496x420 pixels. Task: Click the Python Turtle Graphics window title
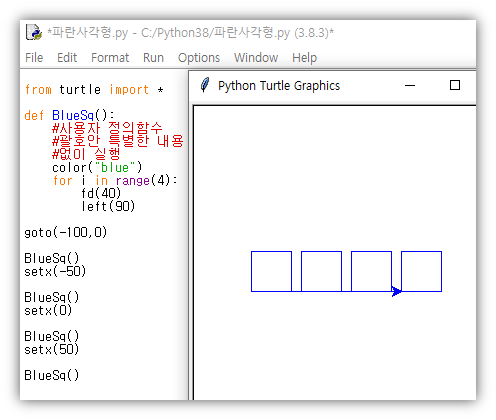coord(279,86)
